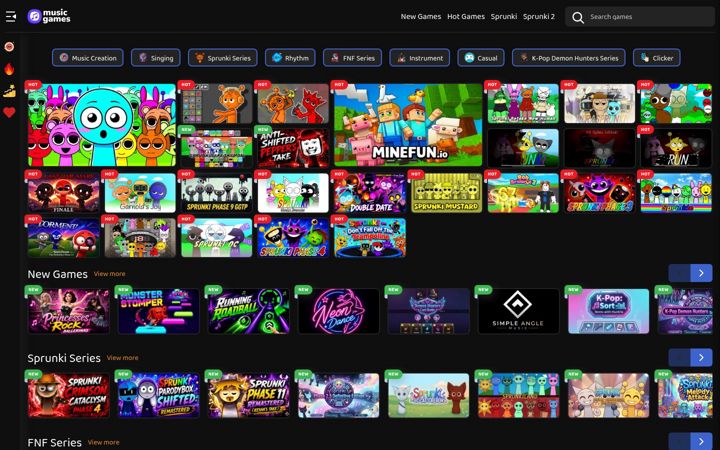Go to Sprunki 2 in the top navigation
The image size is (720, 450).
[539, 17]
